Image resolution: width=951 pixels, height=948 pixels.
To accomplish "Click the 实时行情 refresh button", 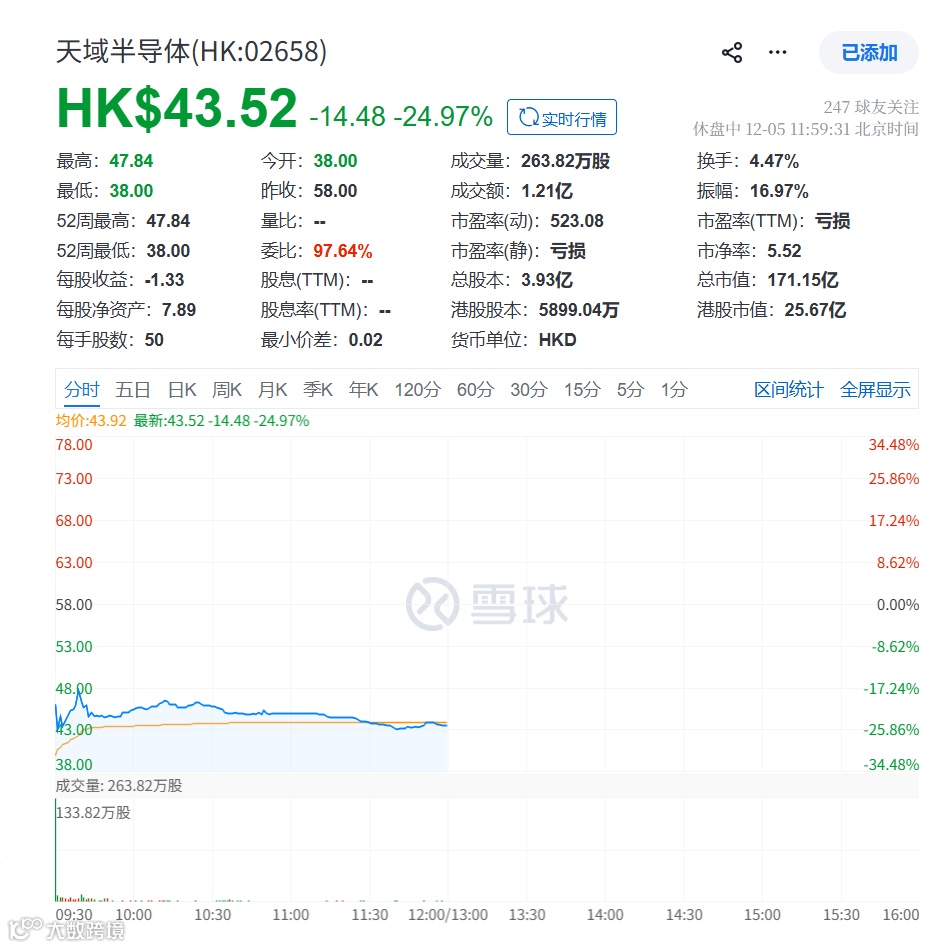I will 562,117.
